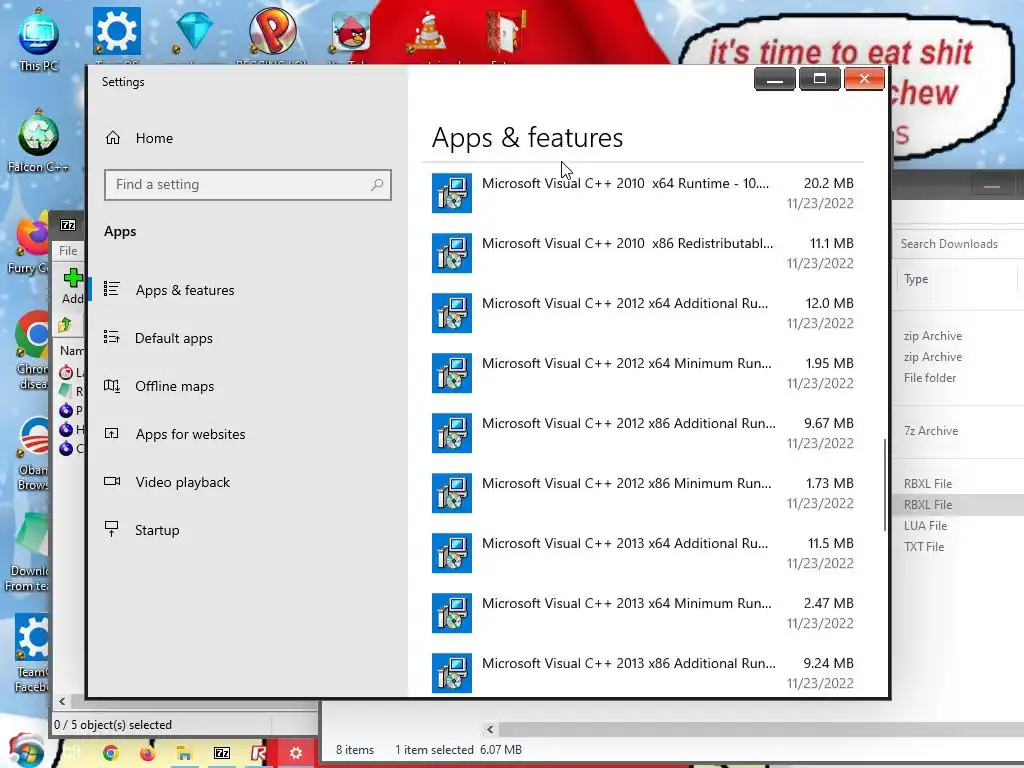Image resolution: width=1024 pixels, height=768 pixels.
Task: Select the TXT File row in Explorer
Action: (957, 547)
